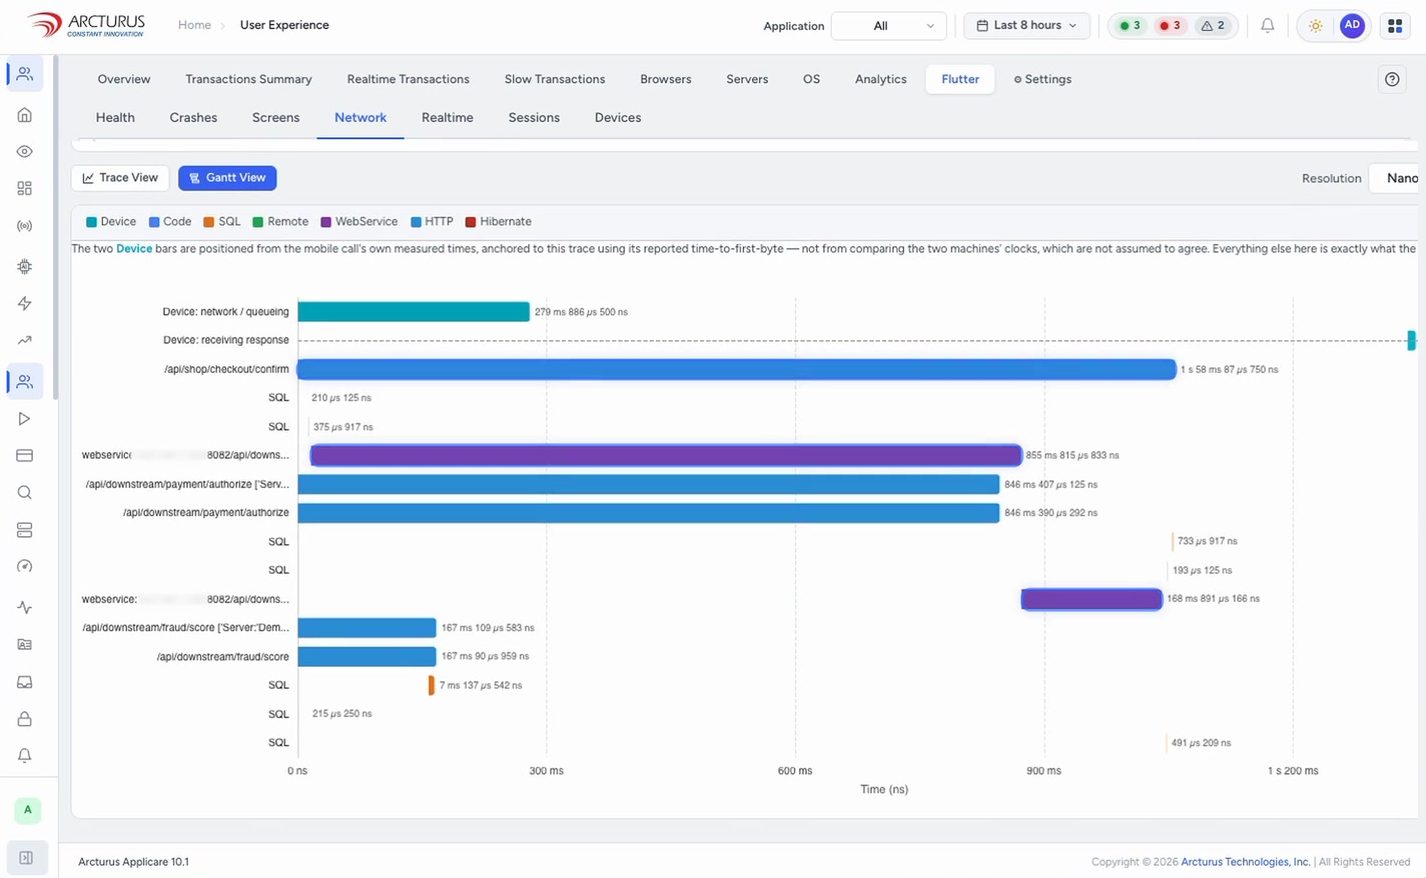Open the Arcturus Technologies, Inc. link

point(1245,862)
